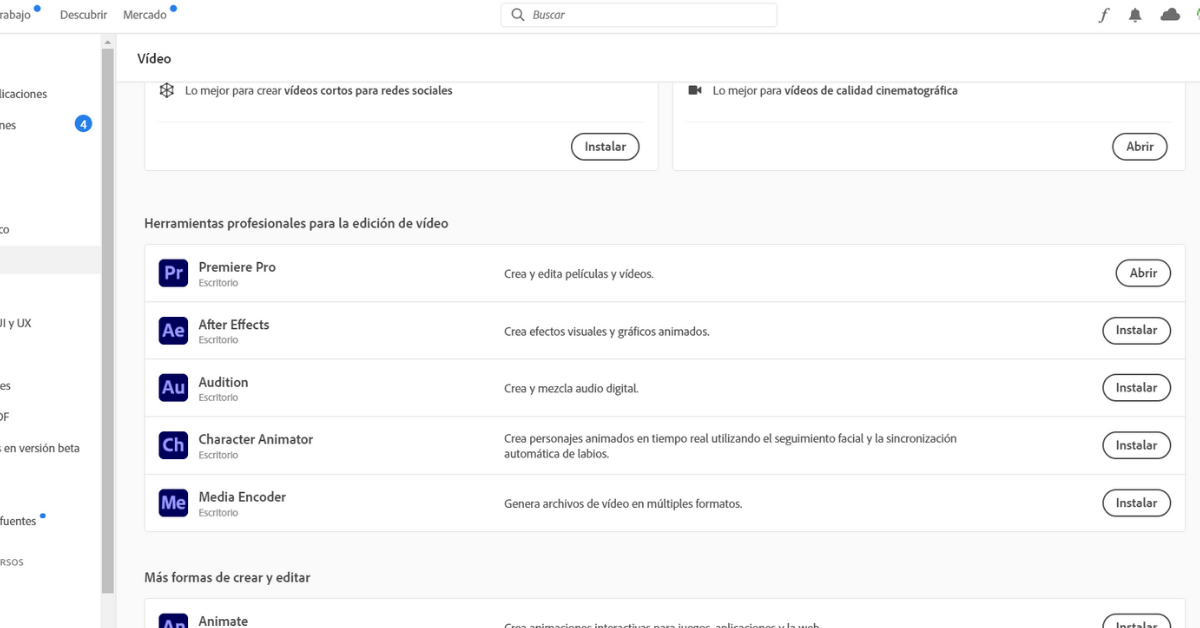Click the search magnifier icon

pyautogui.click(x=518, y=15)
